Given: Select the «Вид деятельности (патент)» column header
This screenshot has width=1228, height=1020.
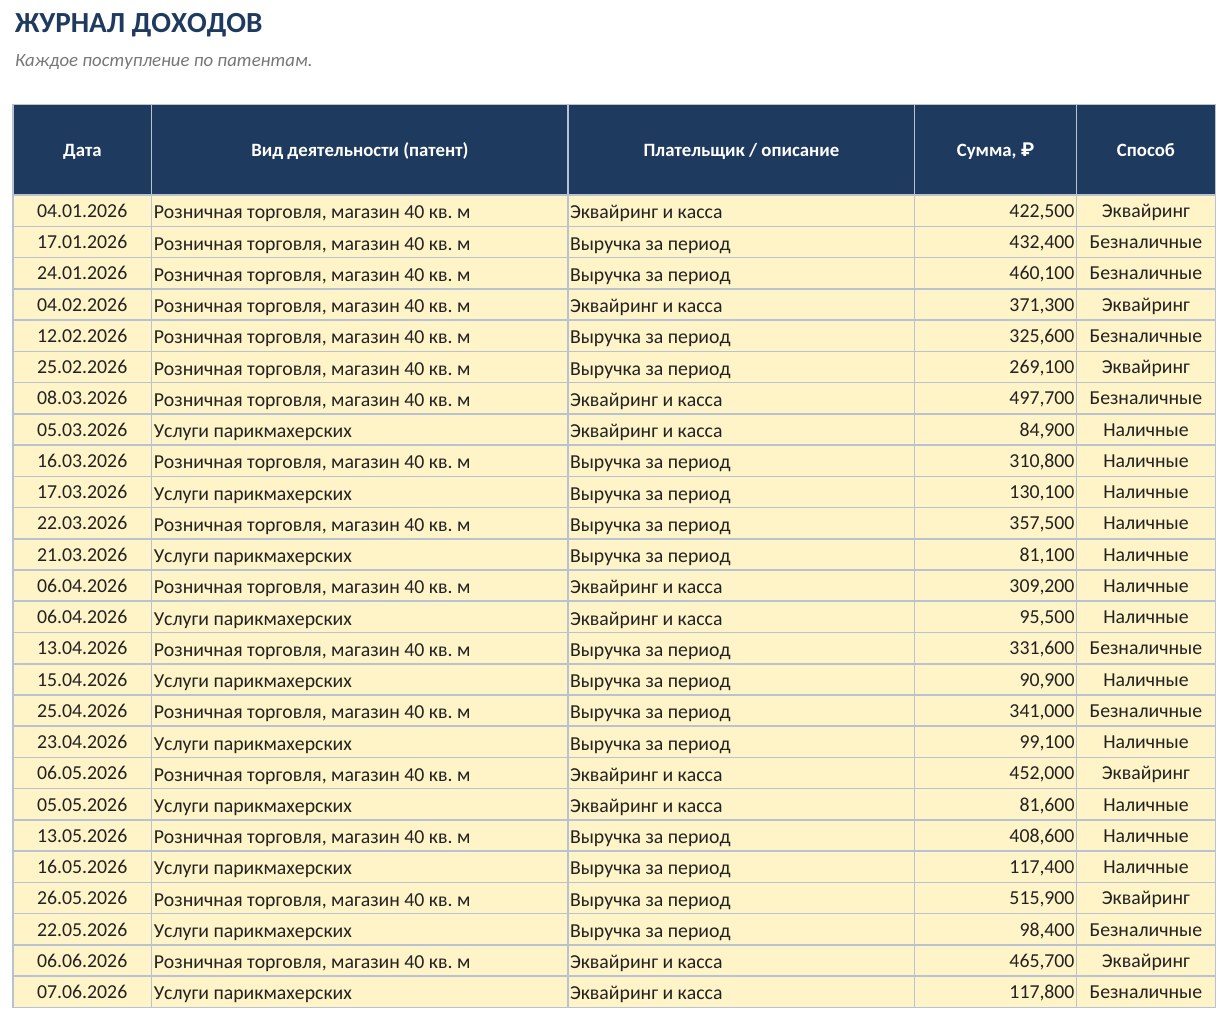Looking at the screenshot, I should click(x=359, y=150).
